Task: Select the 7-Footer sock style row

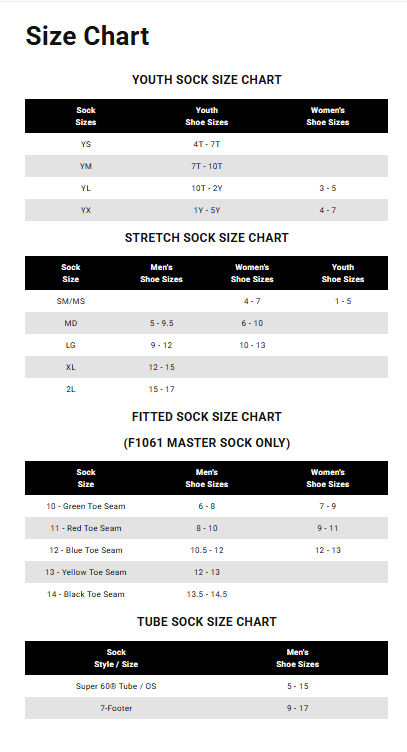Action: [x=207, y=708]
